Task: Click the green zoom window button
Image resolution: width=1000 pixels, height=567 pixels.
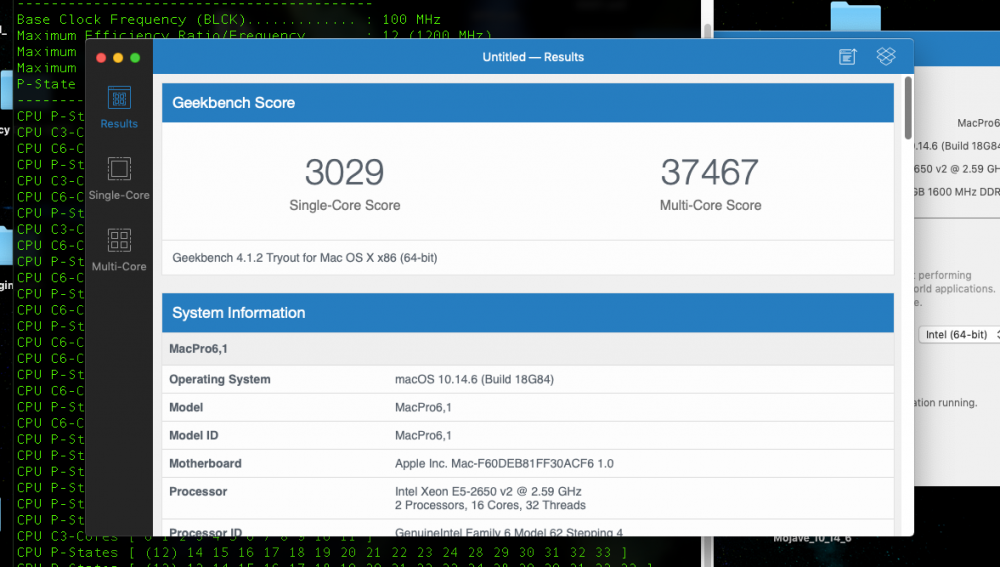Action: coord(135,57)
